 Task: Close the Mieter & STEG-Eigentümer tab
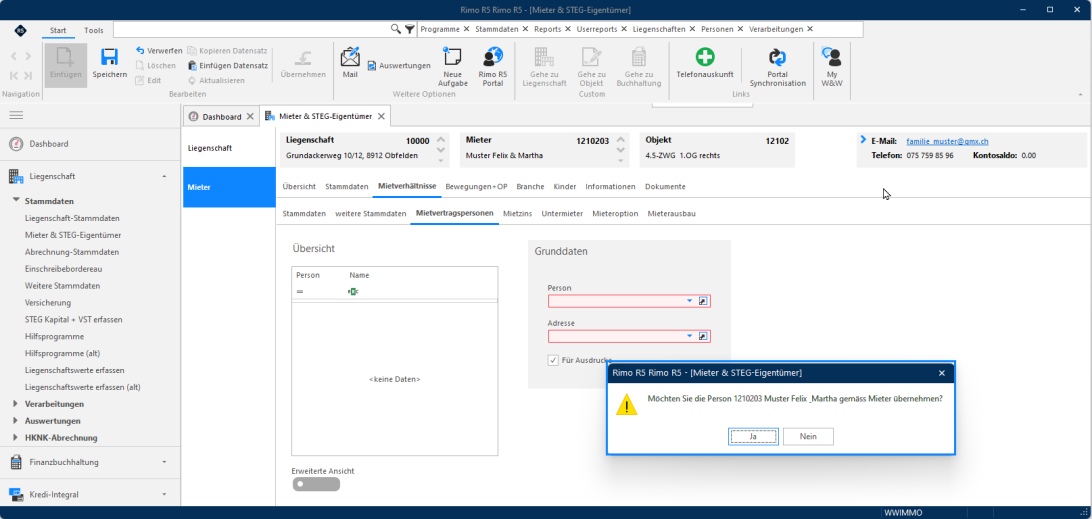pos(380,116)
